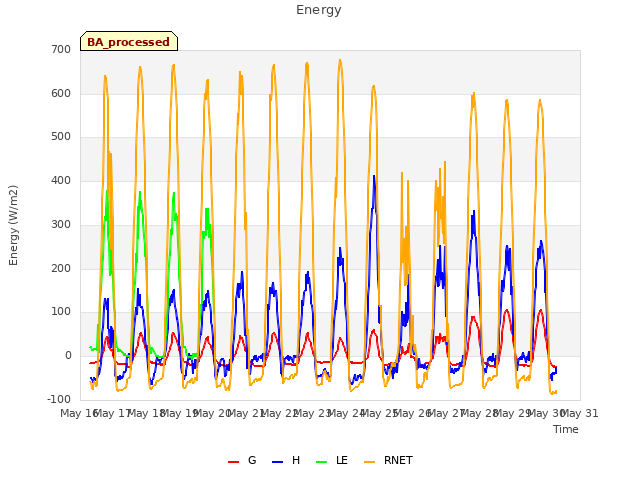Click the 500 y-axis tick label

[x=61, y=137]
